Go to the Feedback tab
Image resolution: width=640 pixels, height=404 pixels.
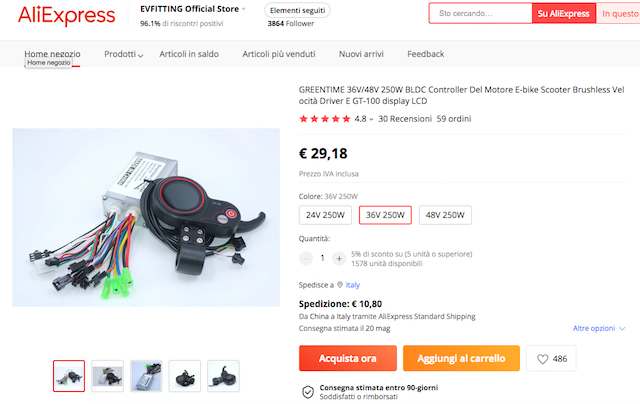[x=426, y=54]
